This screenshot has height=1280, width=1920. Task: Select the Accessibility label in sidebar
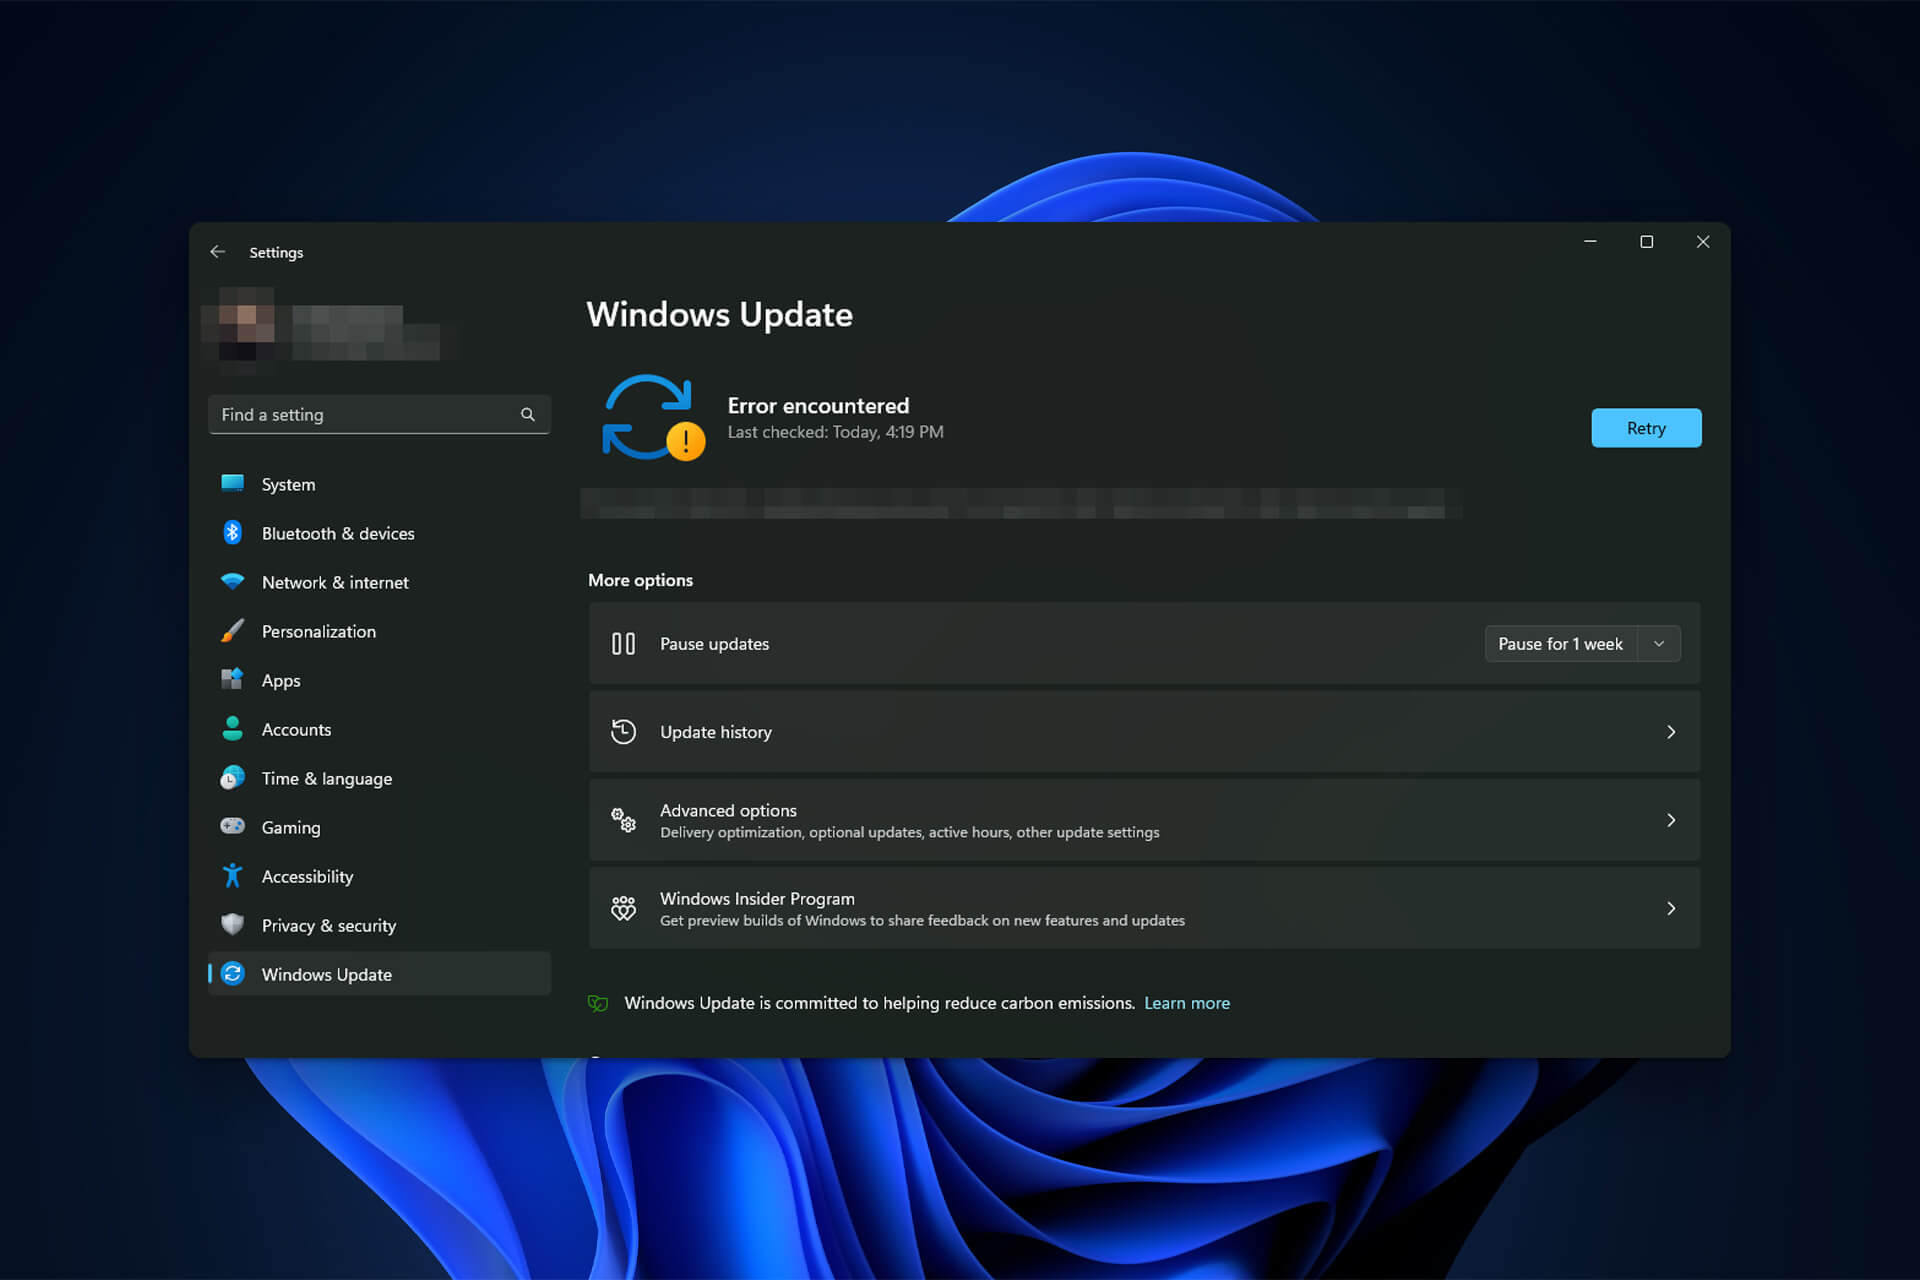pyautogui.click(x=307, y=877)
